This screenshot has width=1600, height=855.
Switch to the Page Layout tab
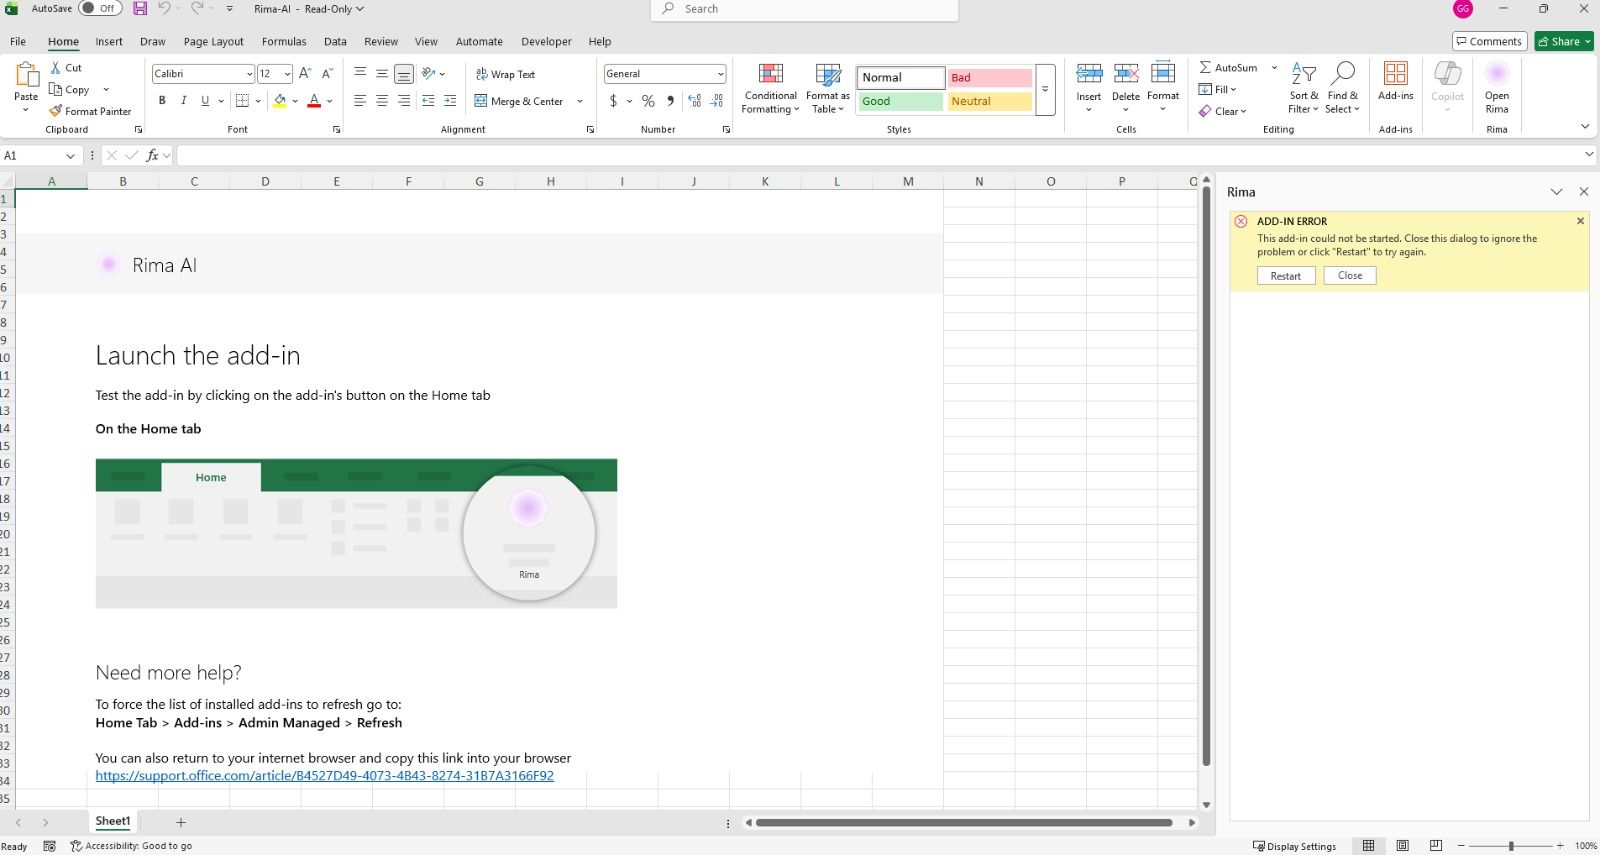pos(214,42)
